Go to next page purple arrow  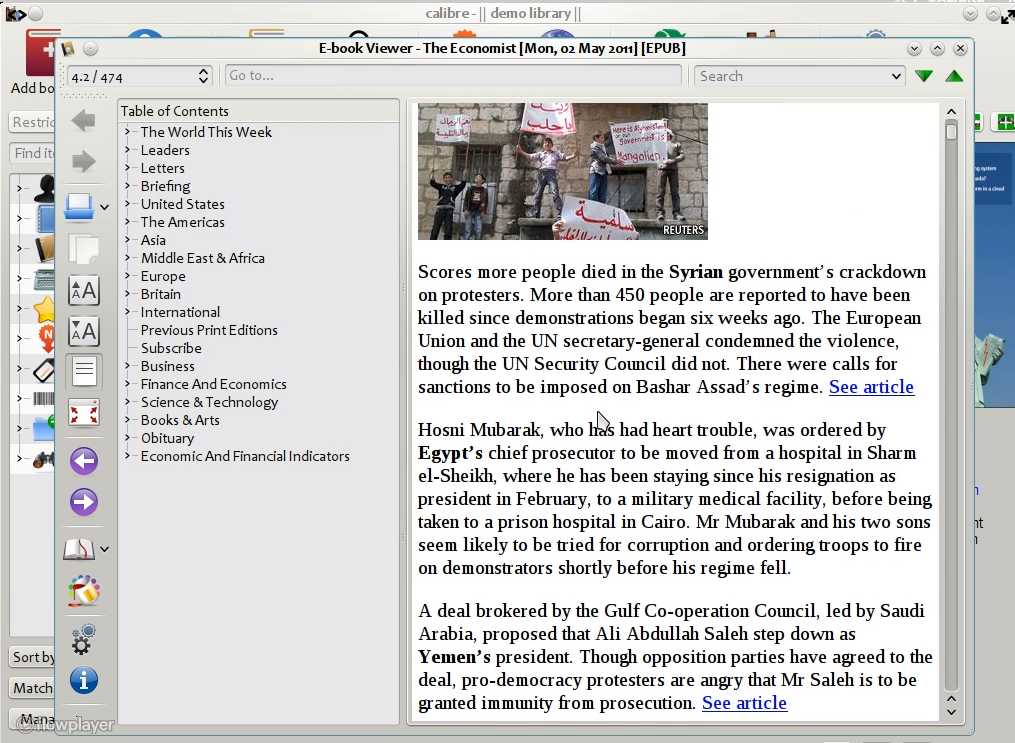coord(84,502)
